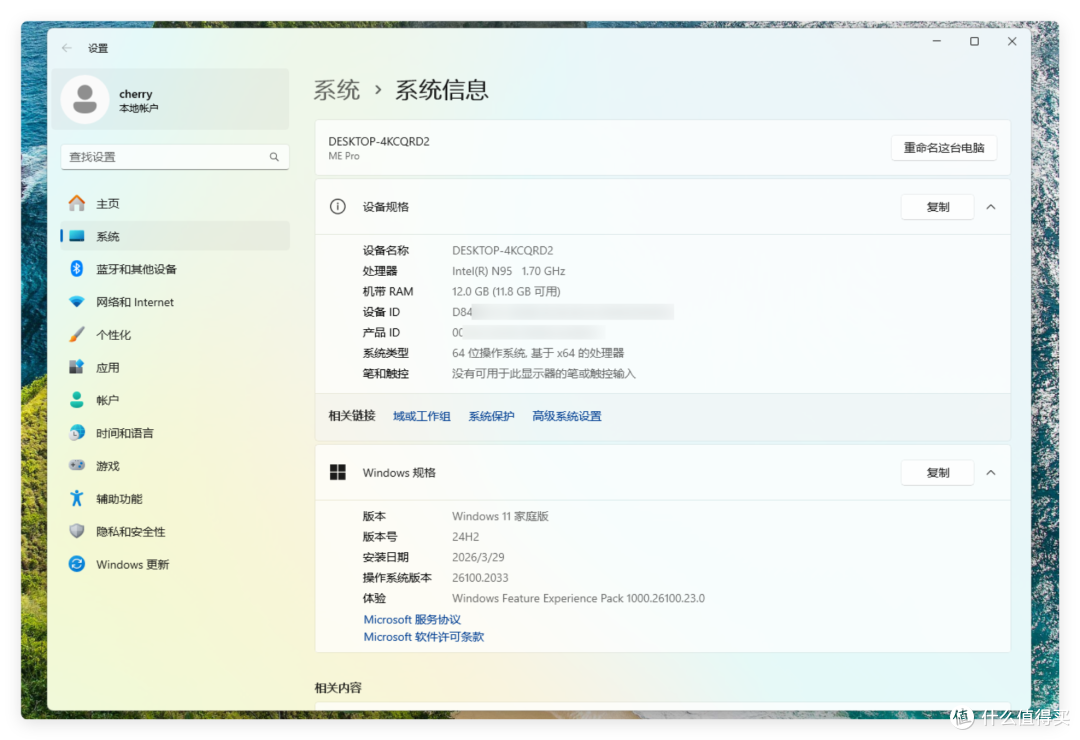Click the Windows logo icon beside Windows 规格
This screenshot has width=1080, height=740.
[338, 473]
